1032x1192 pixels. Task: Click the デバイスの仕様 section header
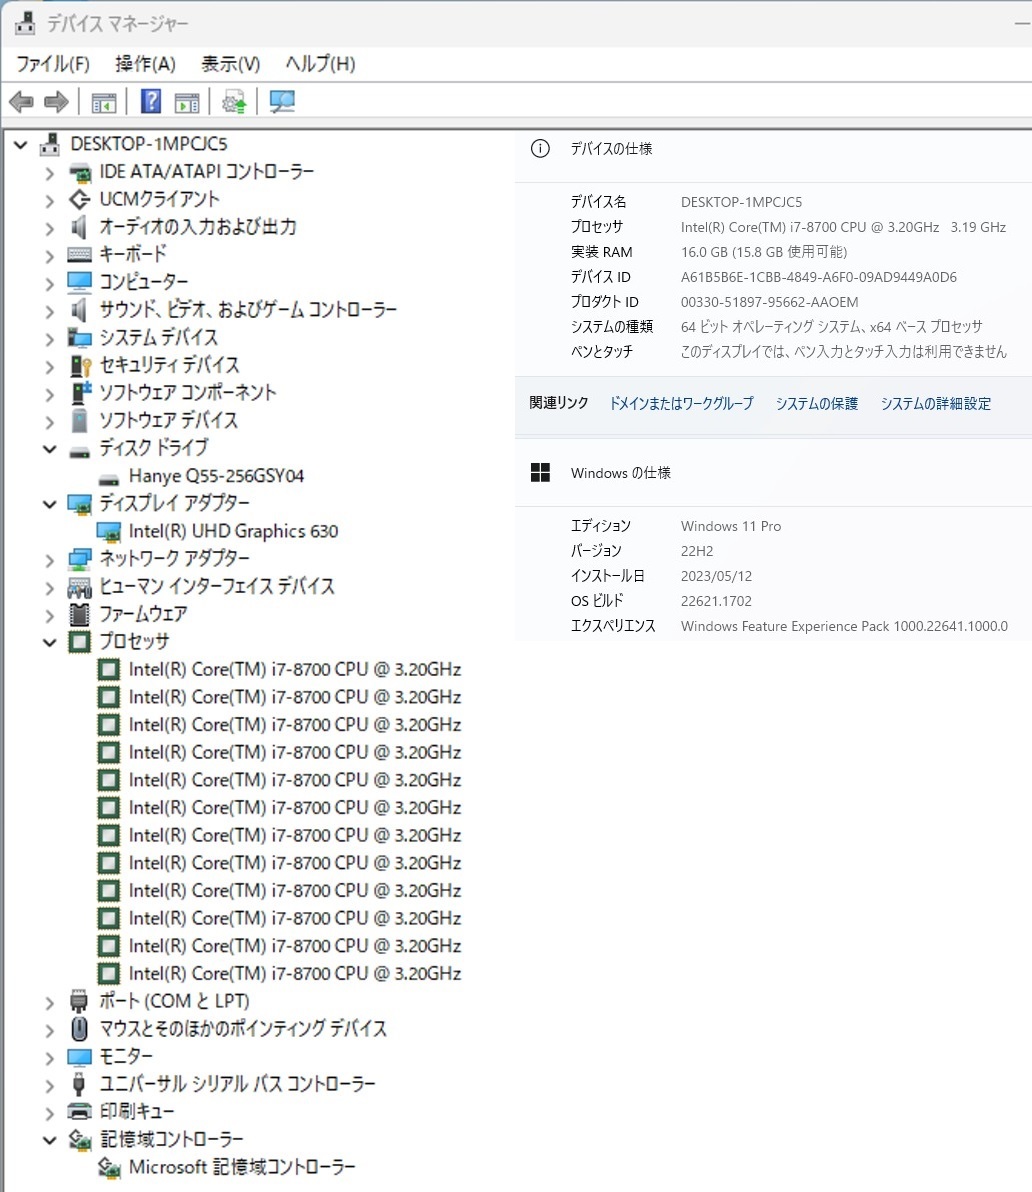(x=612, y=149)
